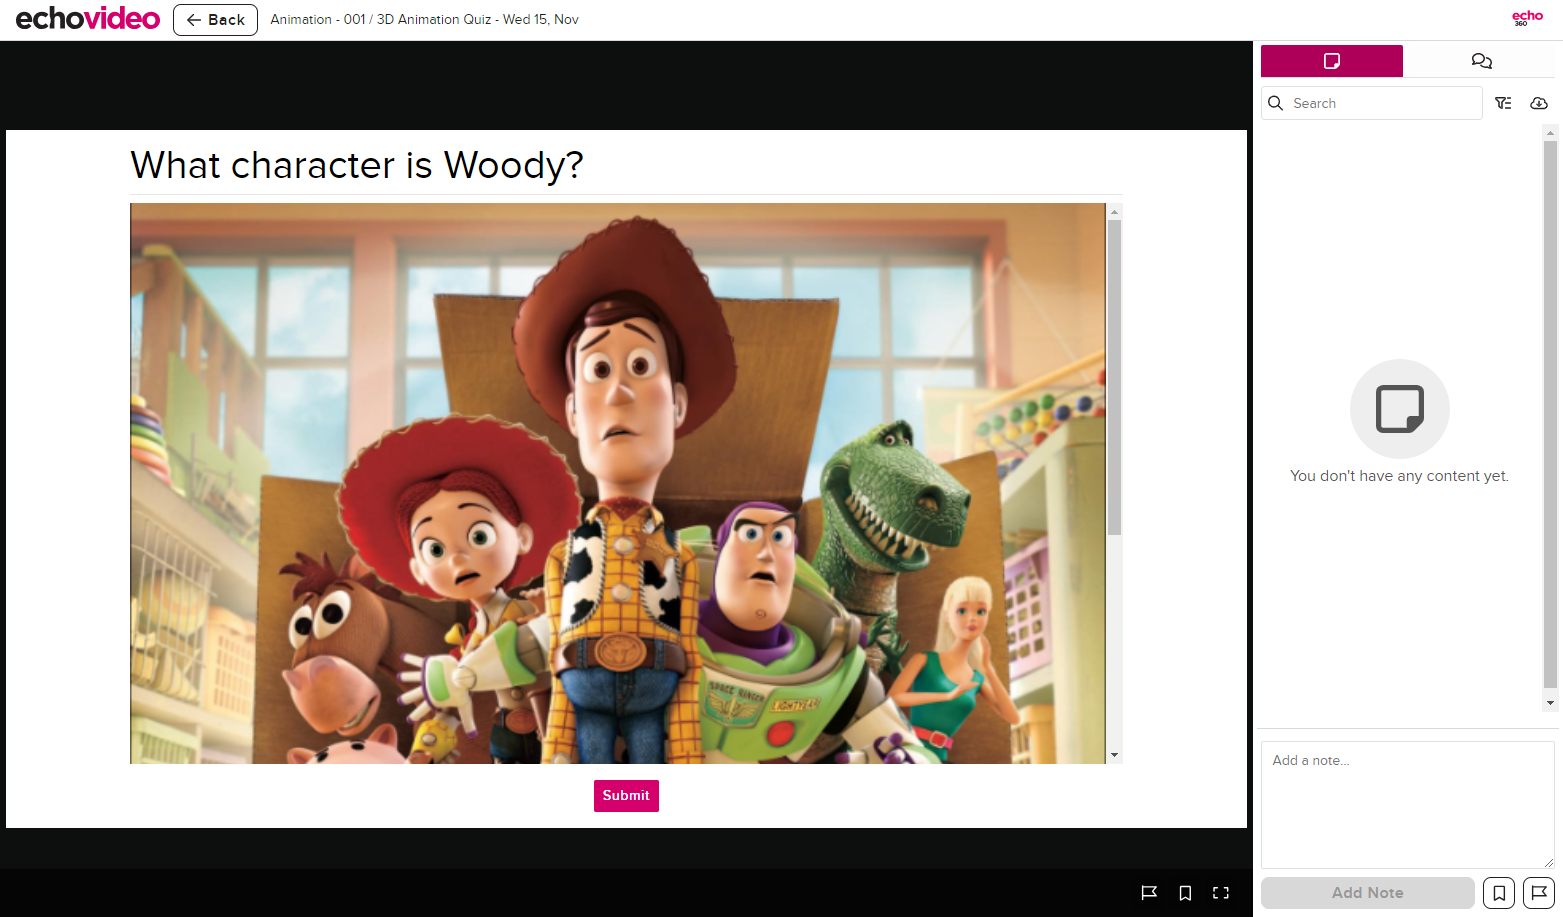The height and width of the screenshot is (917, 1563).
Task: Switch to the Notes tab
Action: point(1332,61)
